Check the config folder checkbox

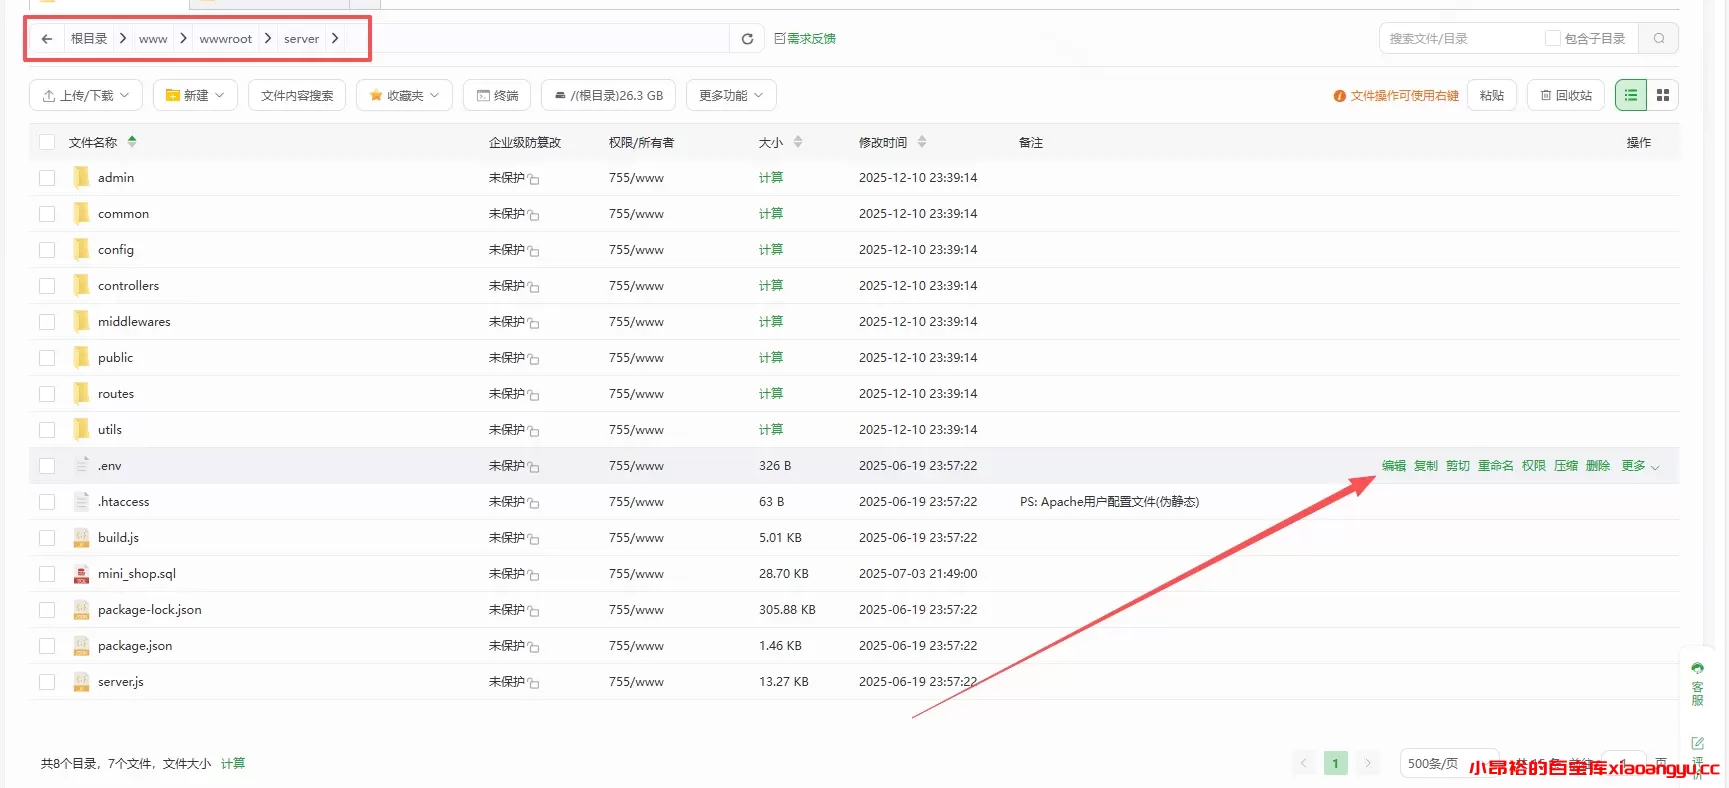pos(47,249)
